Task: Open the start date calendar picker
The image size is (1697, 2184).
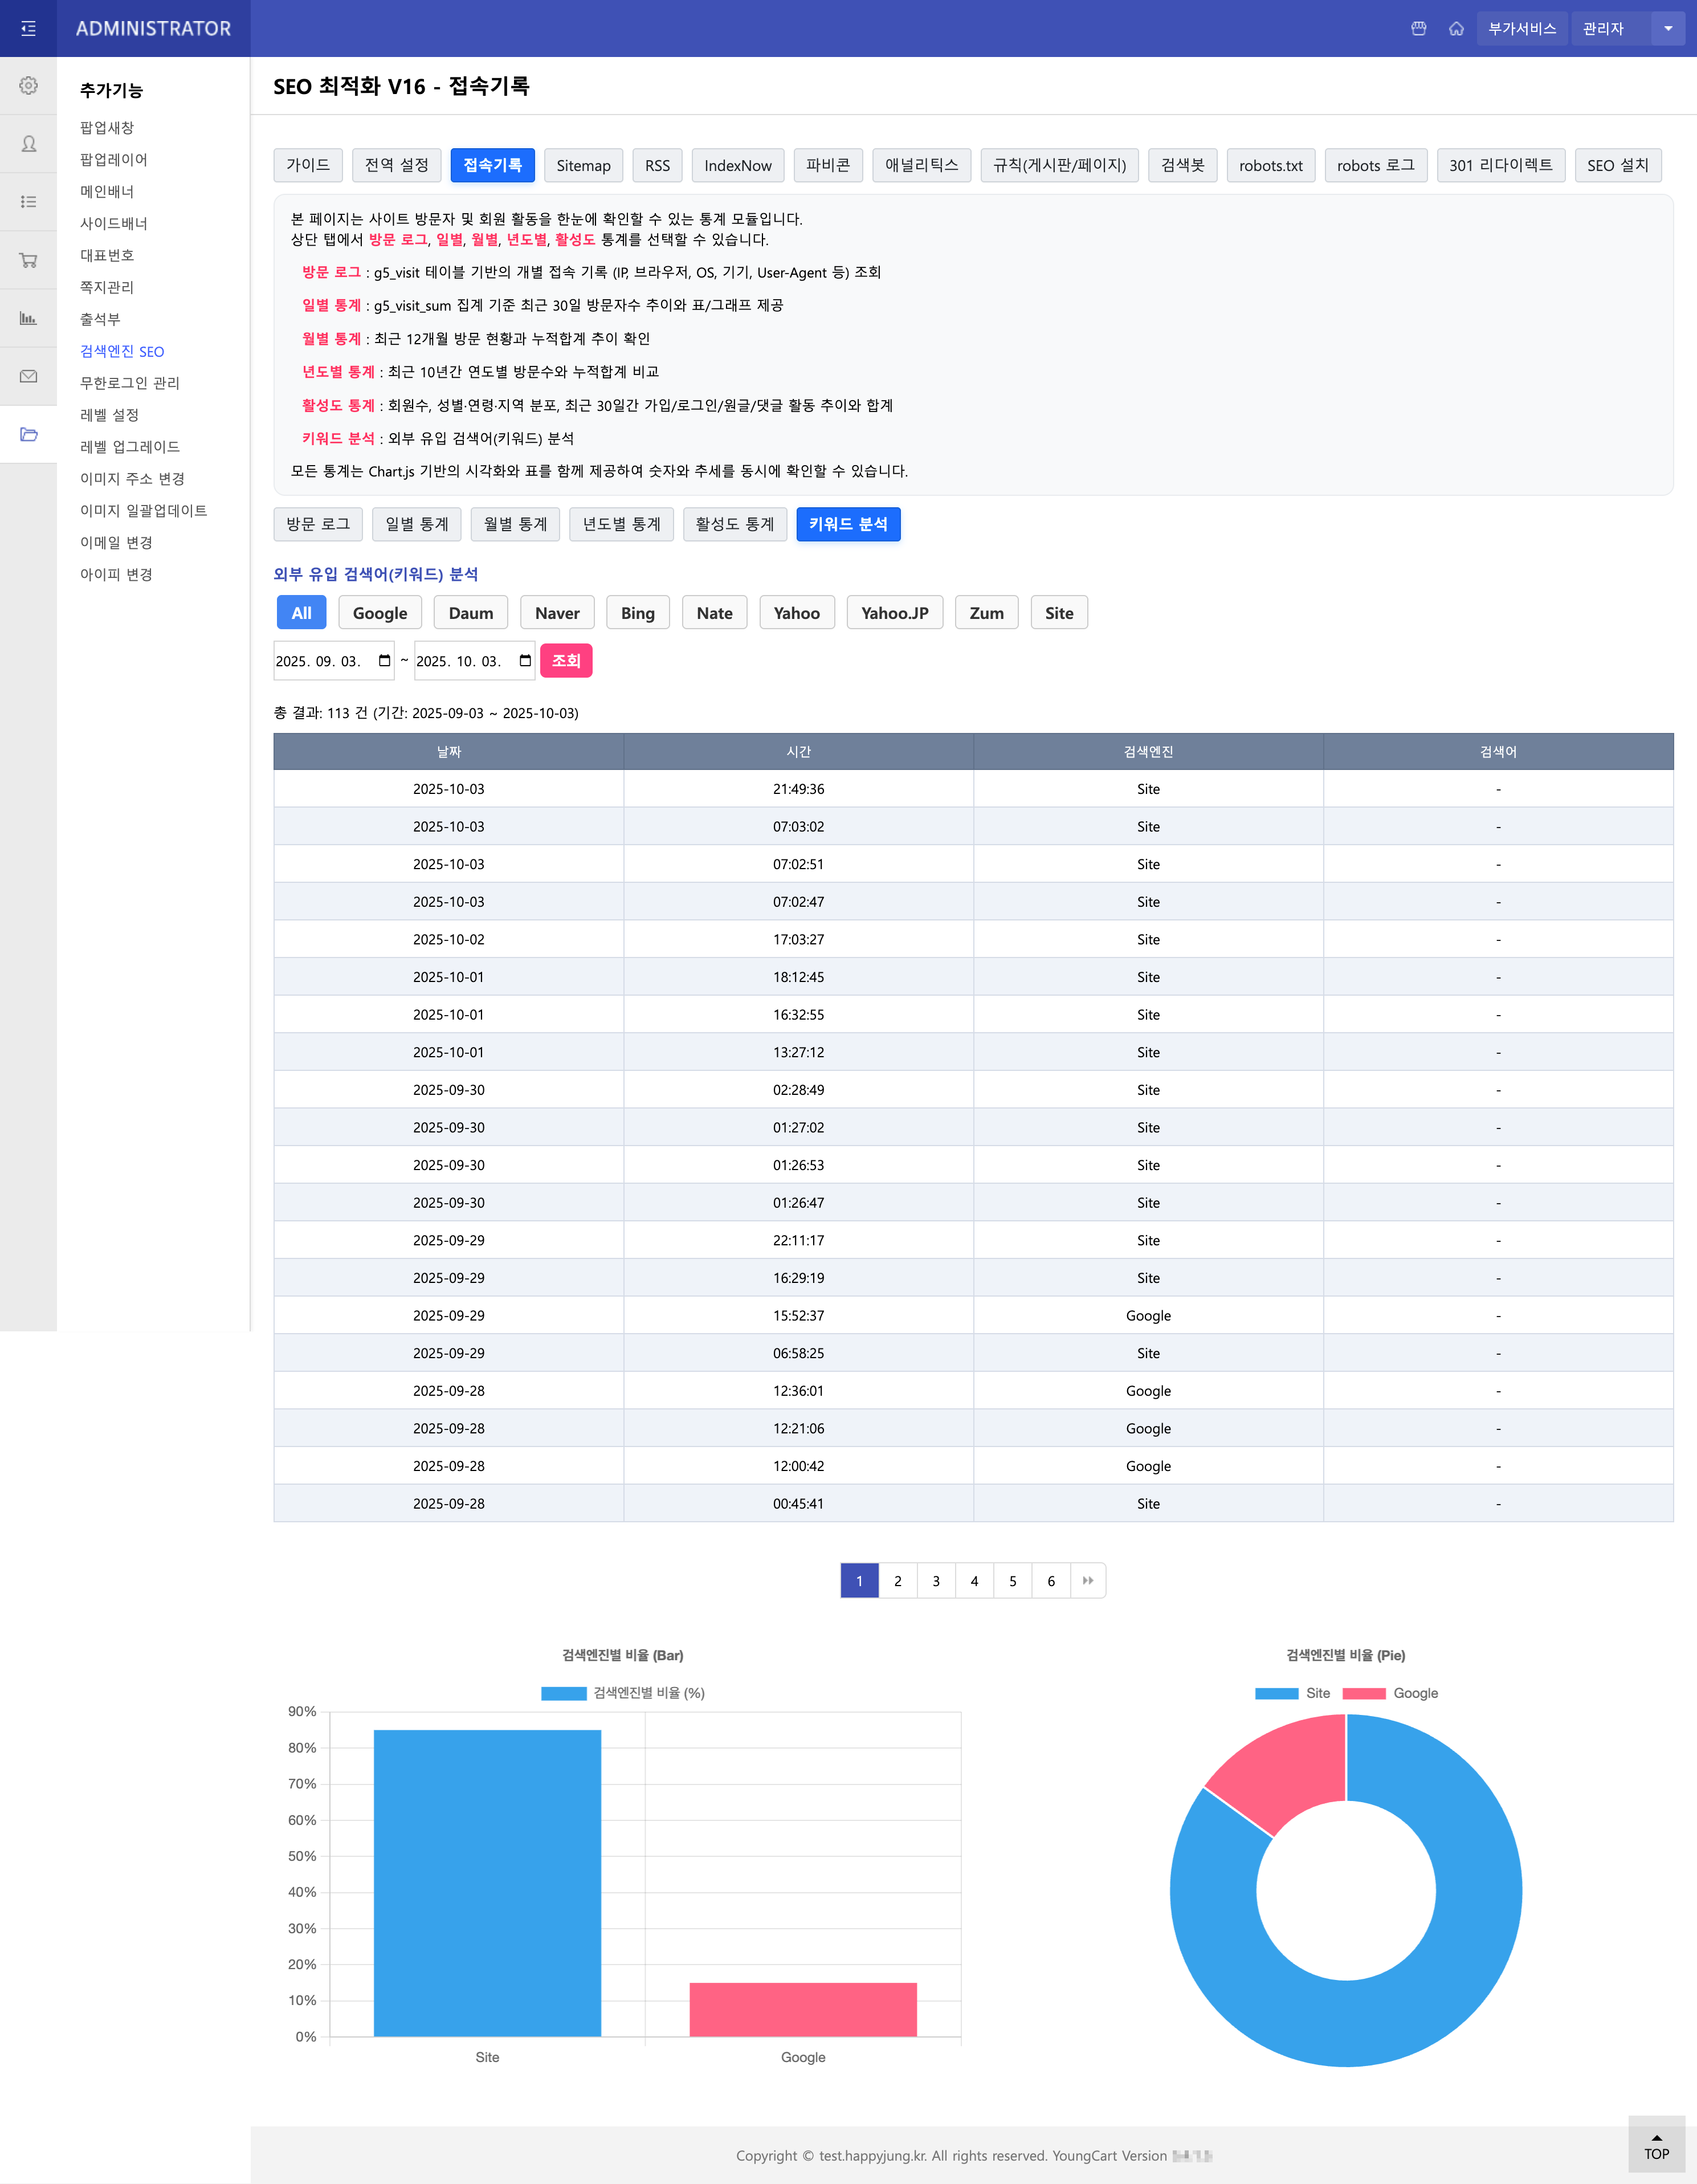Action: pyautogui.click(x=383, y=660)
